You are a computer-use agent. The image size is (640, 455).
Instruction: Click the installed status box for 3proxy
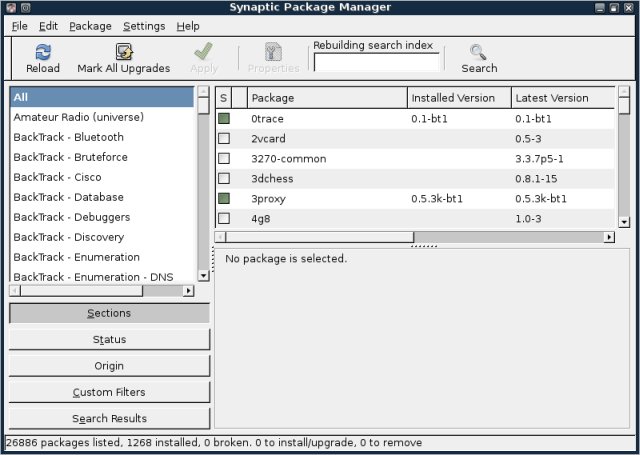pos(224,199)
